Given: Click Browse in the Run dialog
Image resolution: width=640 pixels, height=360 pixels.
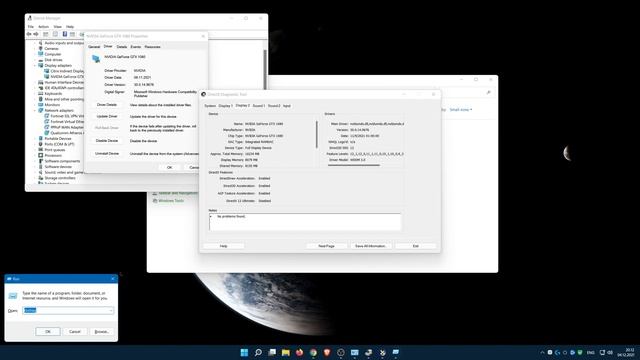Looking at the screenshot, I should tap(102, 331).
